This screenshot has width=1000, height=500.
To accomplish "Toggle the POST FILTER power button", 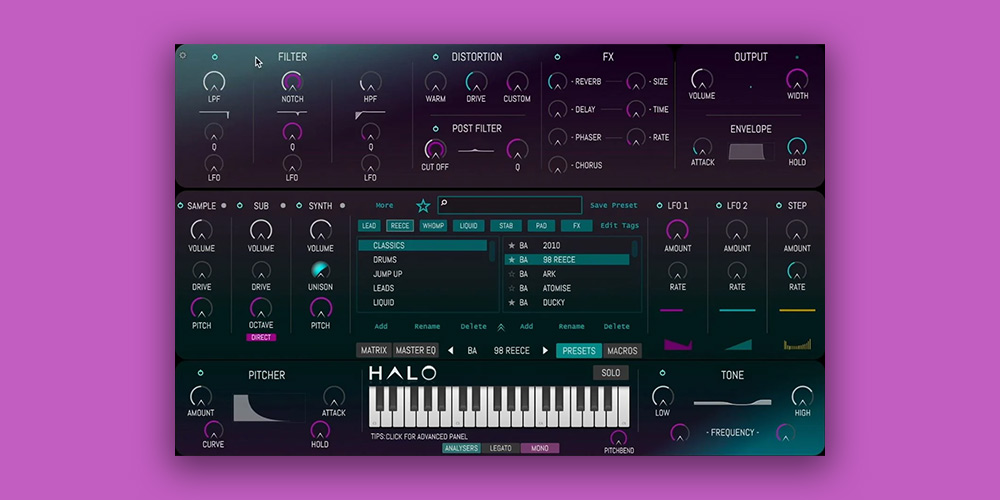I will (x=436, y=129).
